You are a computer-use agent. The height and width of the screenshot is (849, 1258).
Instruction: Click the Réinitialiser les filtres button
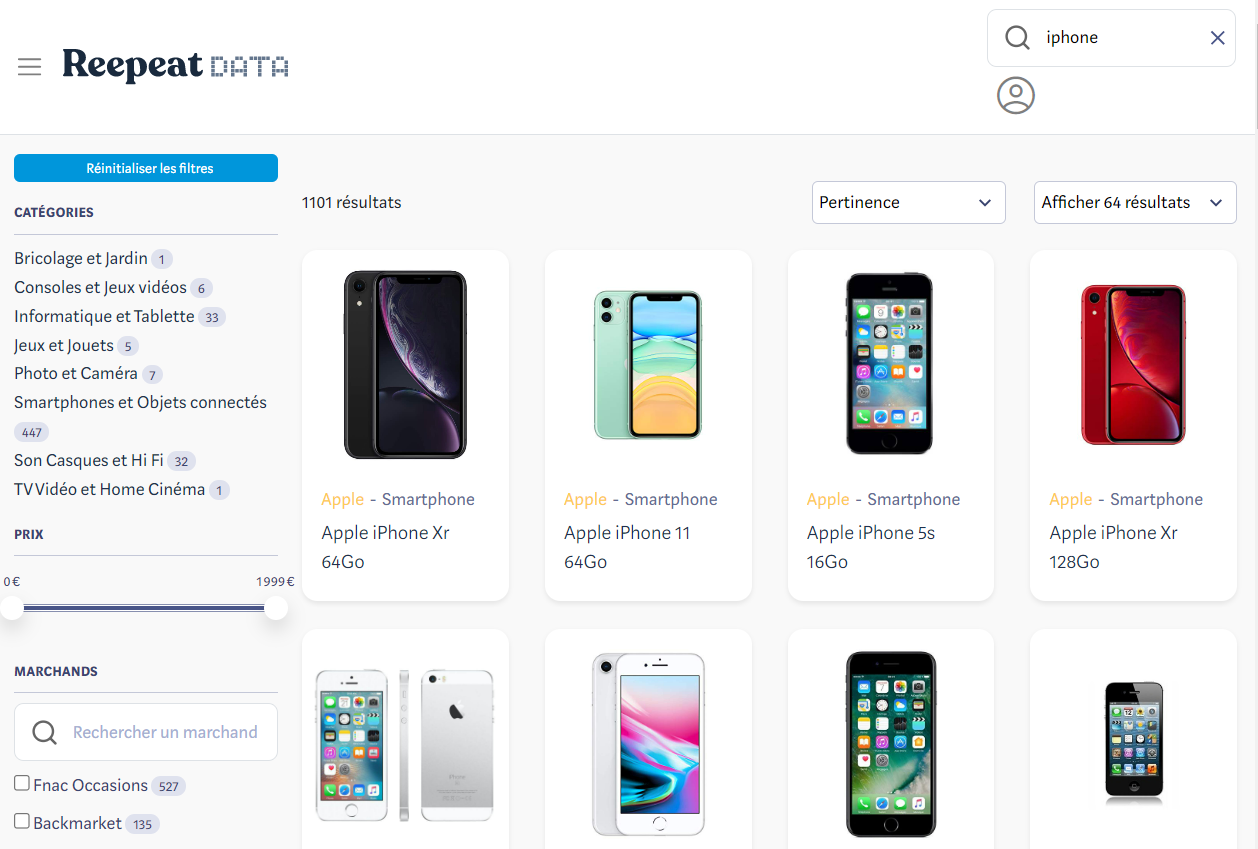click(x=146, y=168)
